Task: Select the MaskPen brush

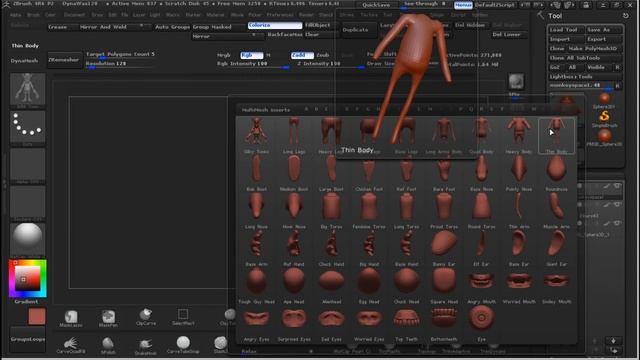Action: [108, 318]
